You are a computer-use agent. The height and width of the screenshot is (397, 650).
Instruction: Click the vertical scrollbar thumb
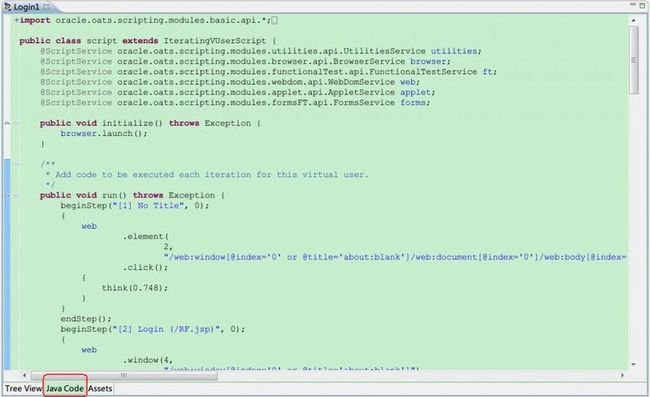click(x=633, y=61)
